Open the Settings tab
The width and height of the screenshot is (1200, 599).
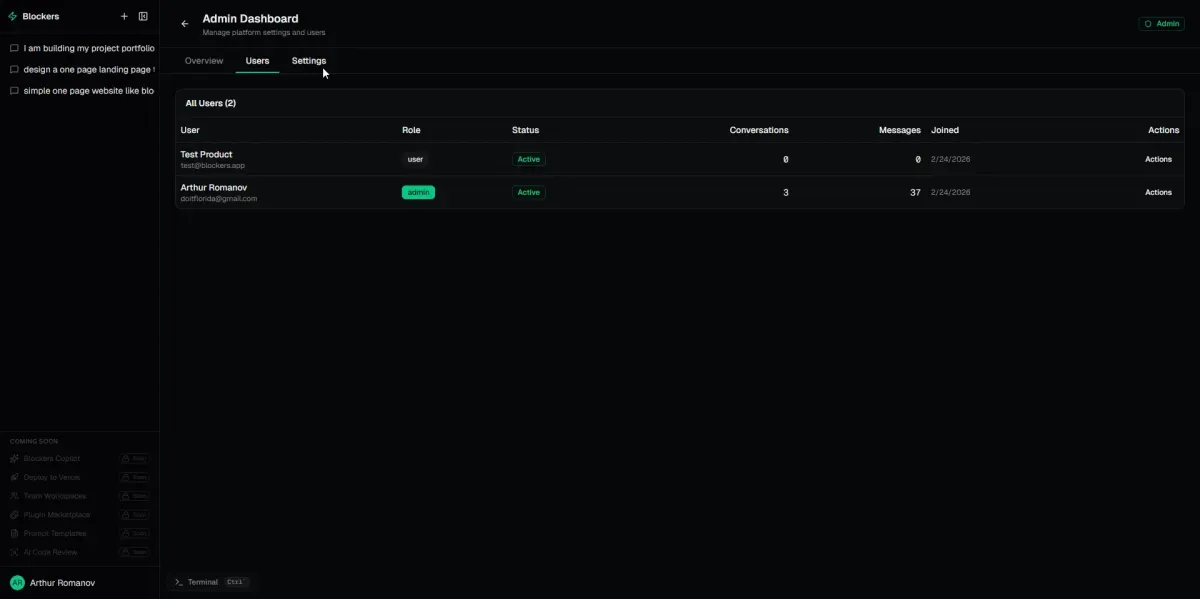coord(308,61)
